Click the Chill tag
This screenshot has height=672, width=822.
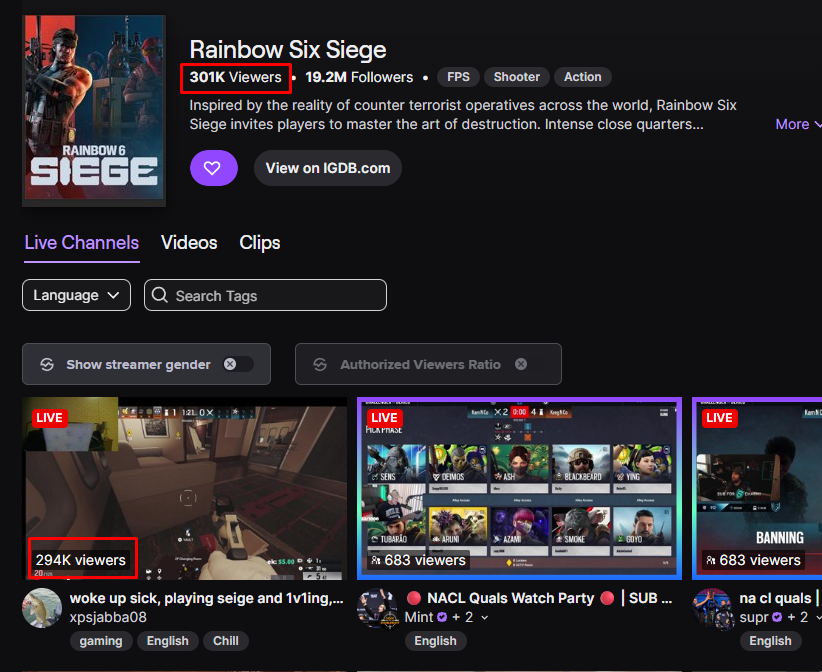(225, 641)
